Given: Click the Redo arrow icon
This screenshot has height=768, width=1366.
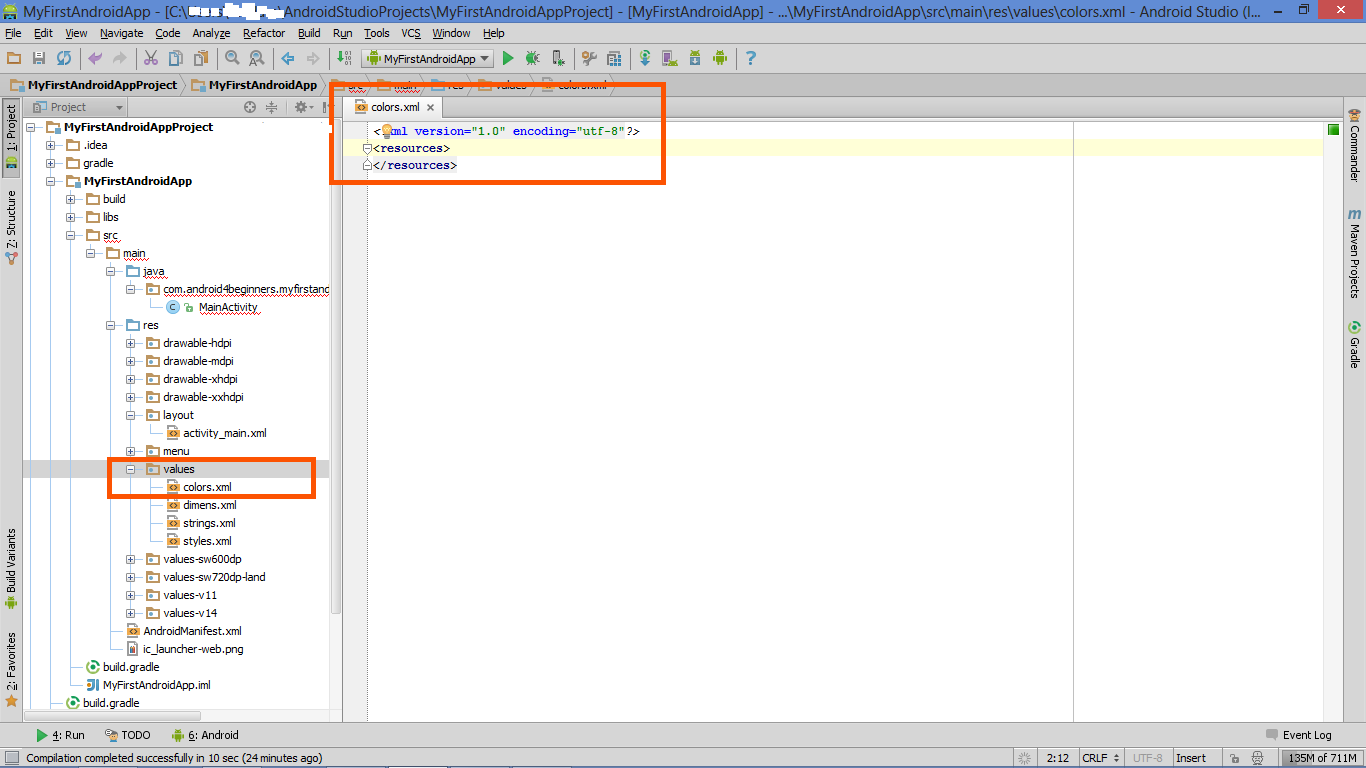Looking at the screenshot, I should pyautogui.click(x=120, y=59).
